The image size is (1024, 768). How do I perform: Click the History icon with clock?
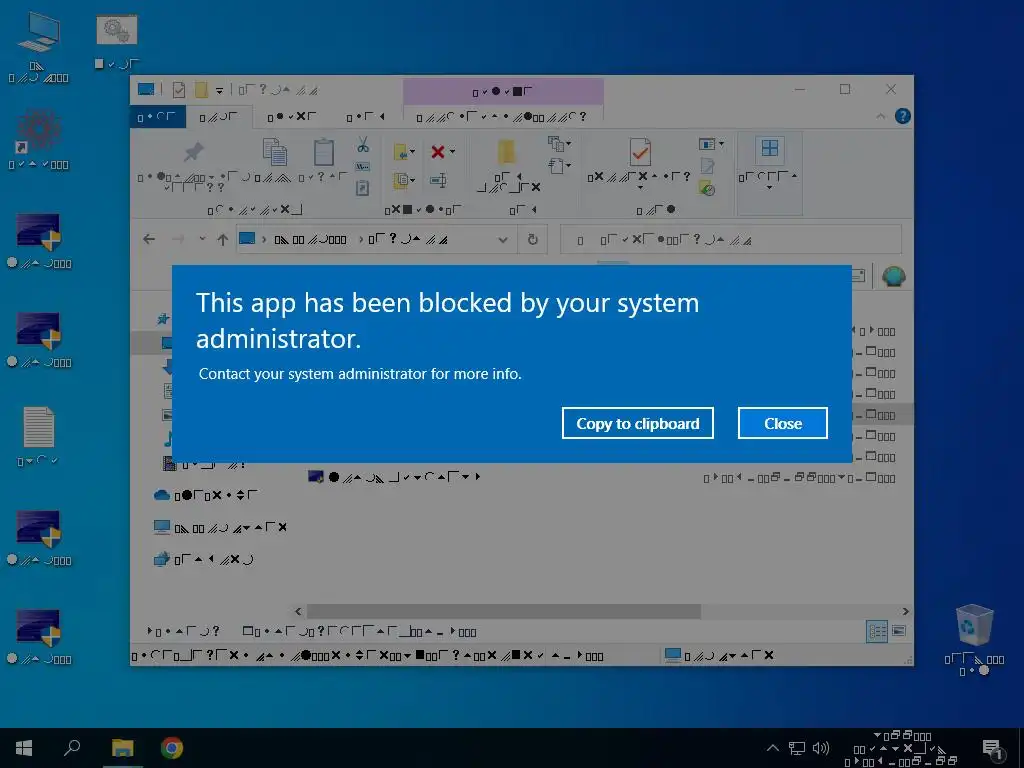pos(707,189)
